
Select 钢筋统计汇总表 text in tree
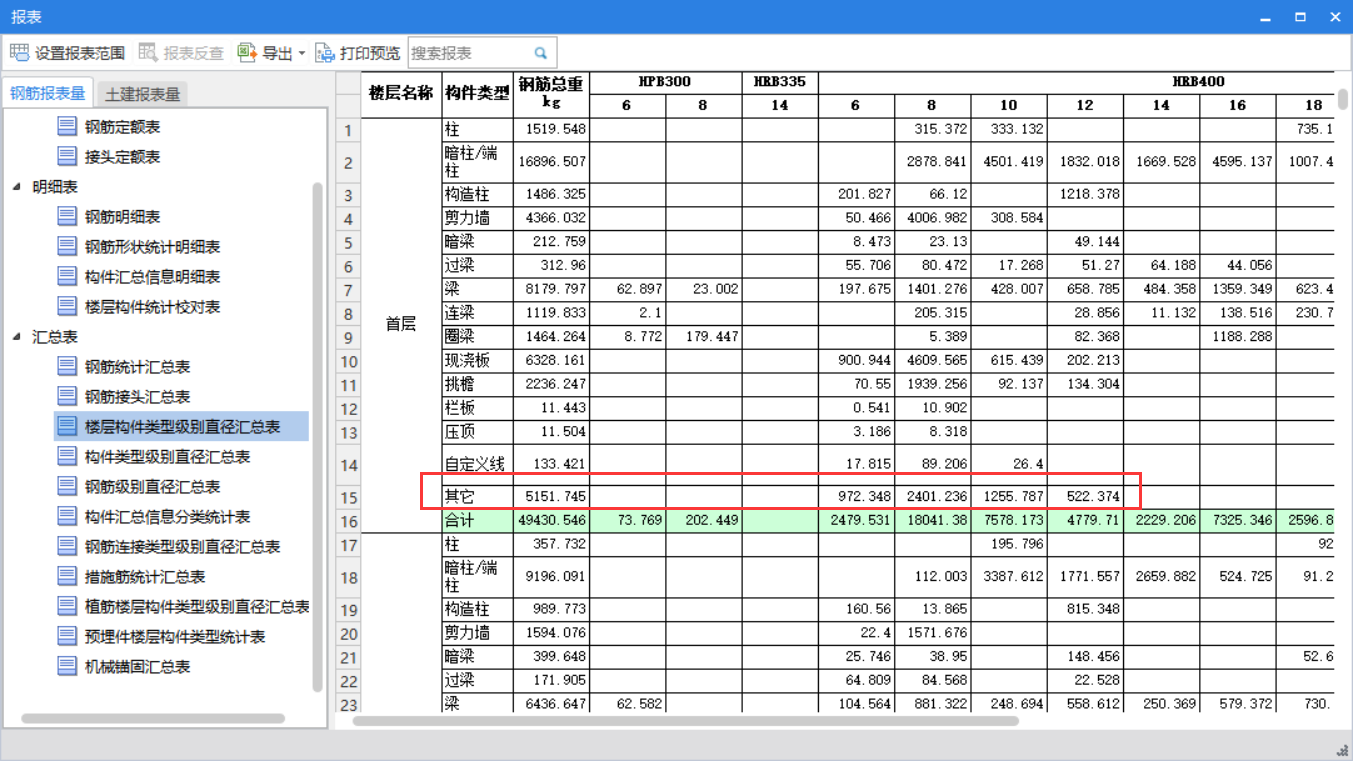138,367
